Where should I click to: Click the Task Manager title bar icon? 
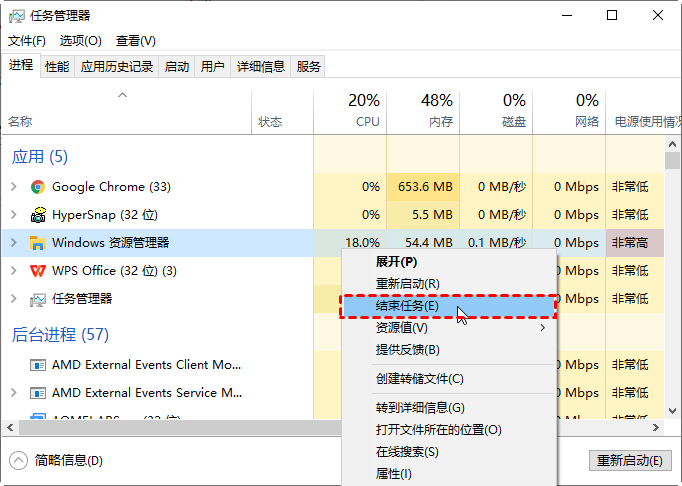pos(15,15)
